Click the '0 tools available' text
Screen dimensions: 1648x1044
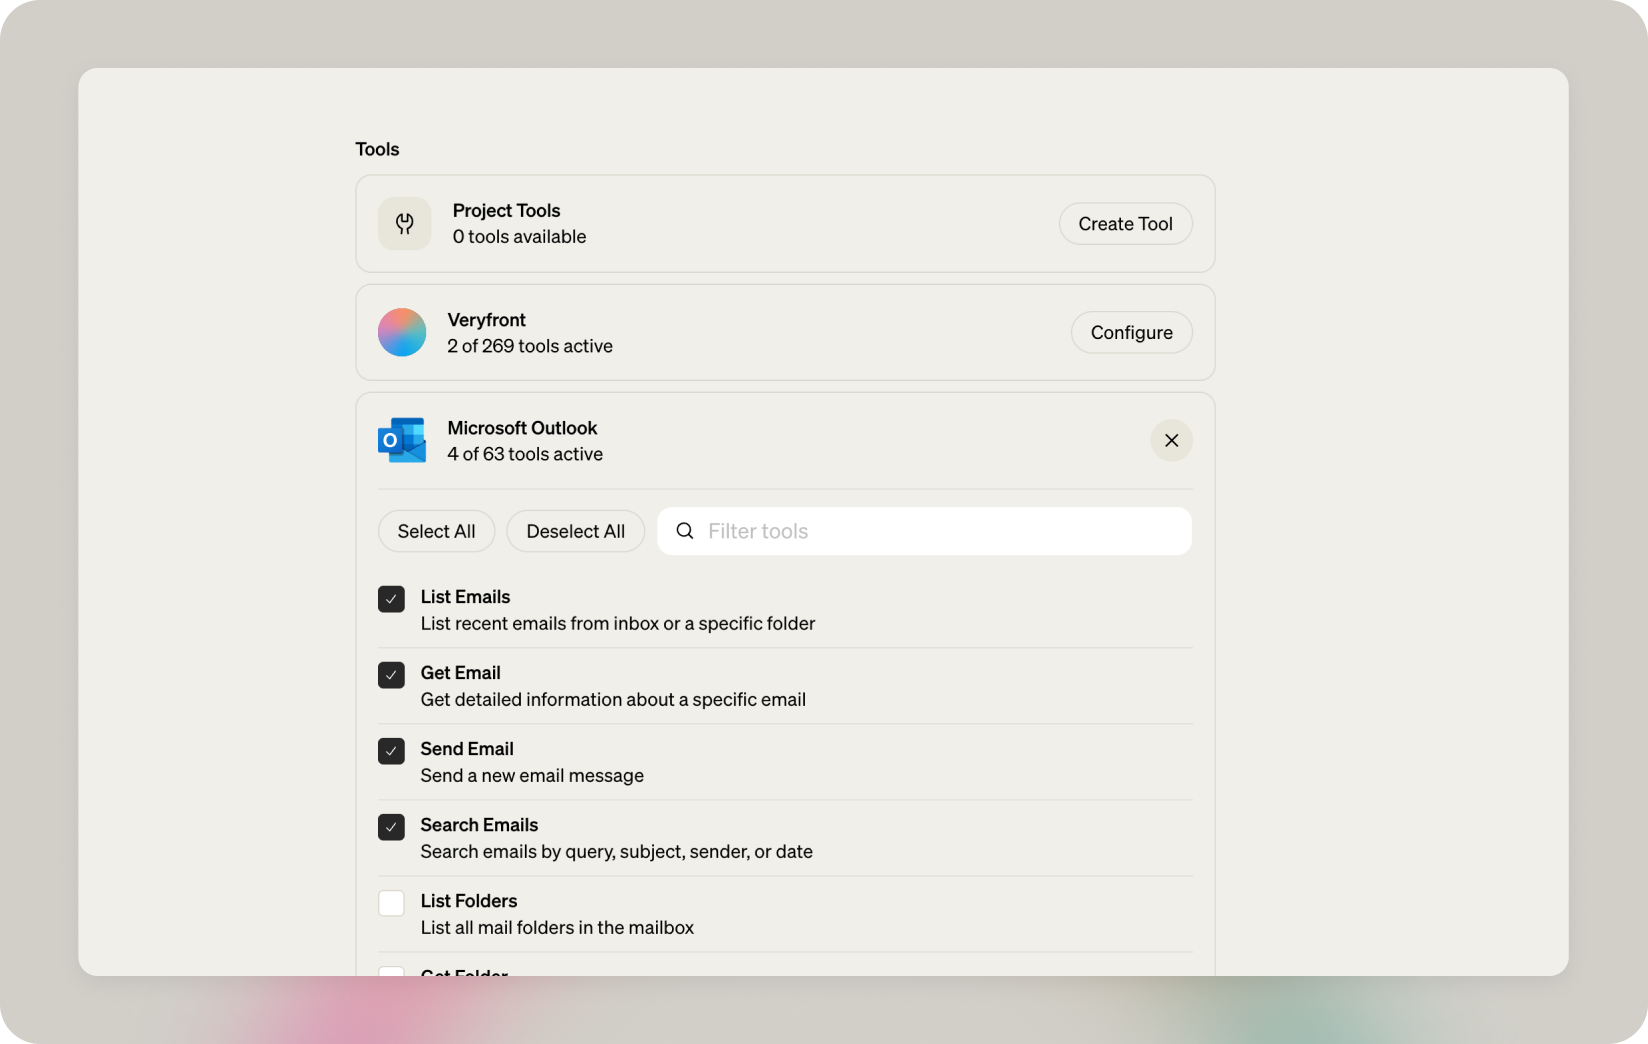[x=519, y=237]
